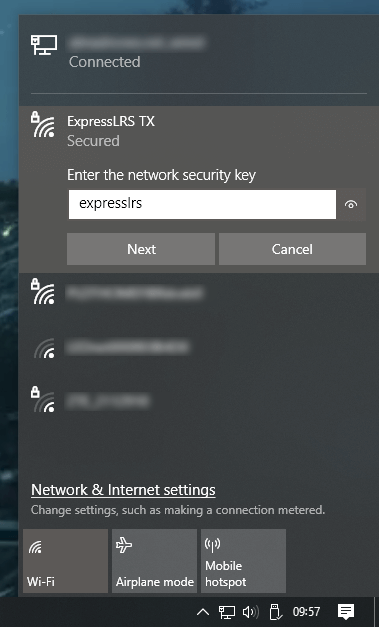Screen dimensions: 379x627
Task: Click the Next button
Action: click(141, 249)
